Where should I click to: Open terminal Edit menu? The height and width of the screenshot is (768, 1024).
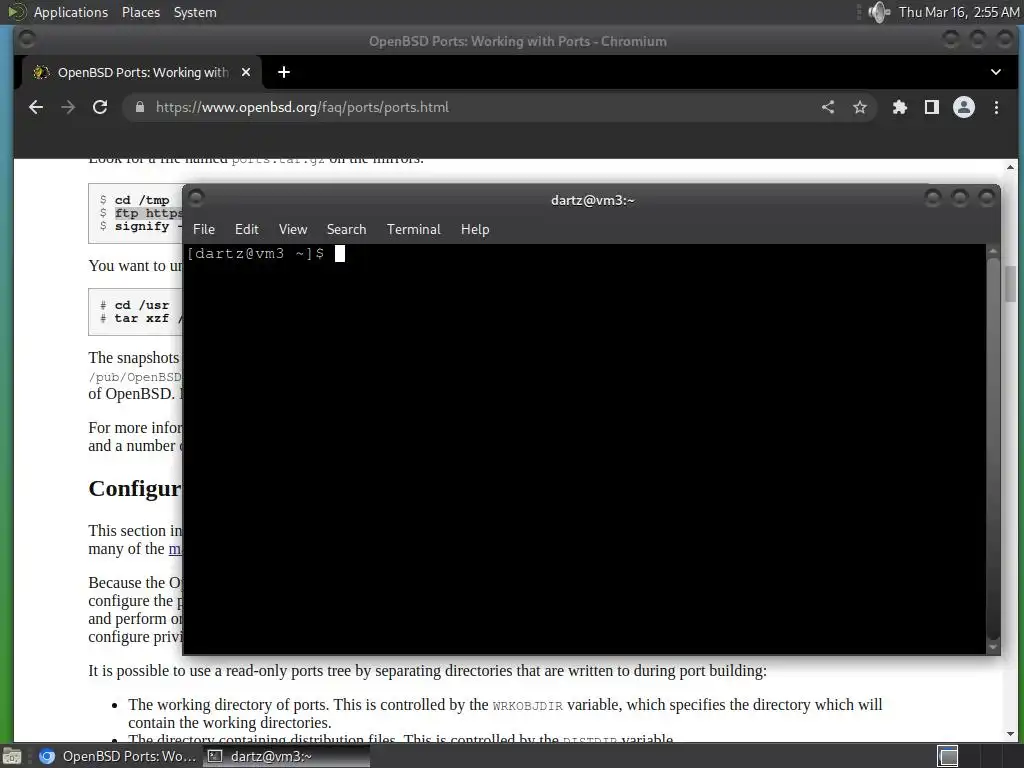[x=247, y=229]
